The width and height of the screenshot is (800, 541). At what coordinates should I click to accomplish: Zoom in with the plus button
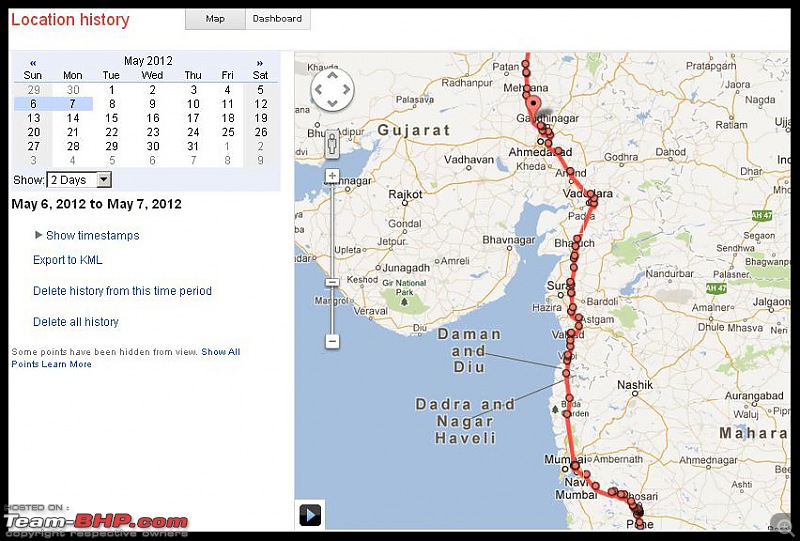pos(332,176)
